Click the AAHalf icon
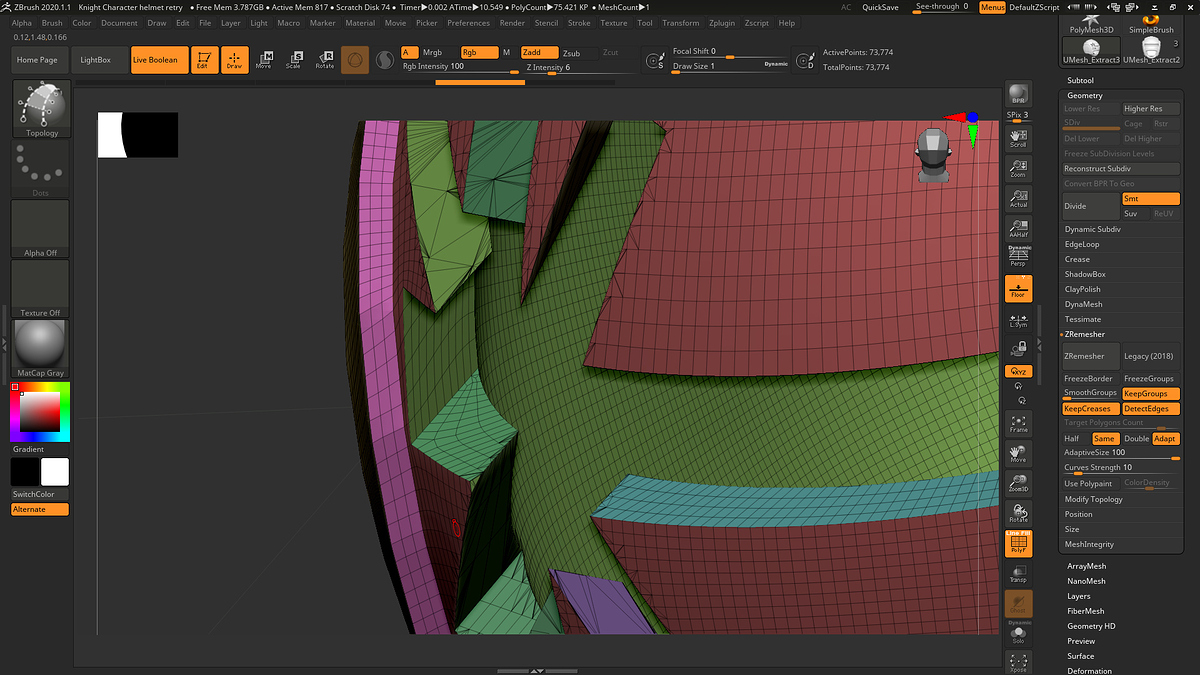1200x675 pixels. (1018, 228)
